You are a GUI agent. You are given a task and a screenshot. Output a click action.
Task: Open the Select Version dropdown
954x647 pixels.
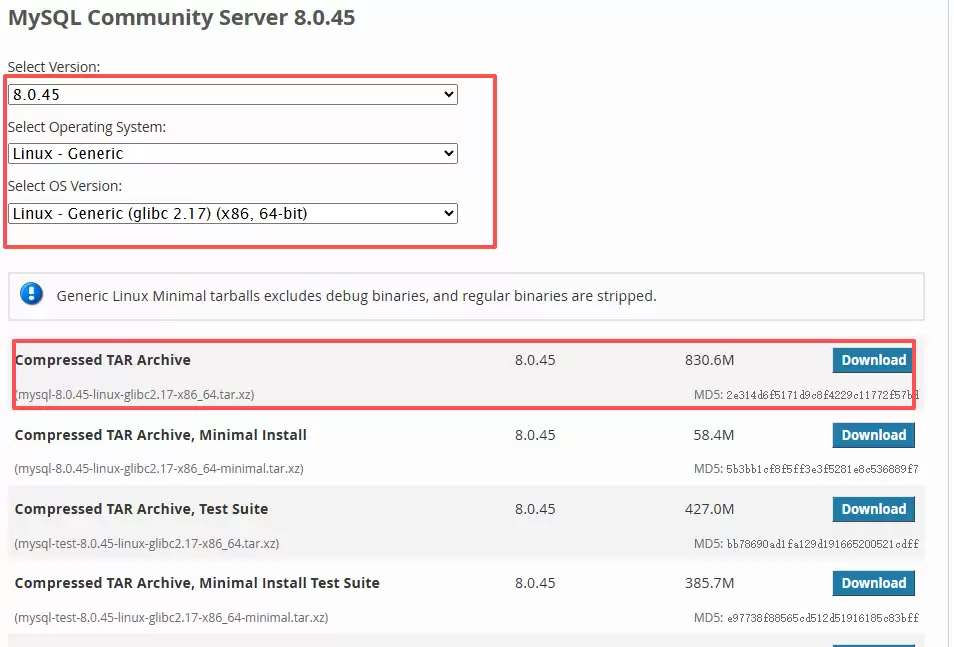tap(232, 95)
